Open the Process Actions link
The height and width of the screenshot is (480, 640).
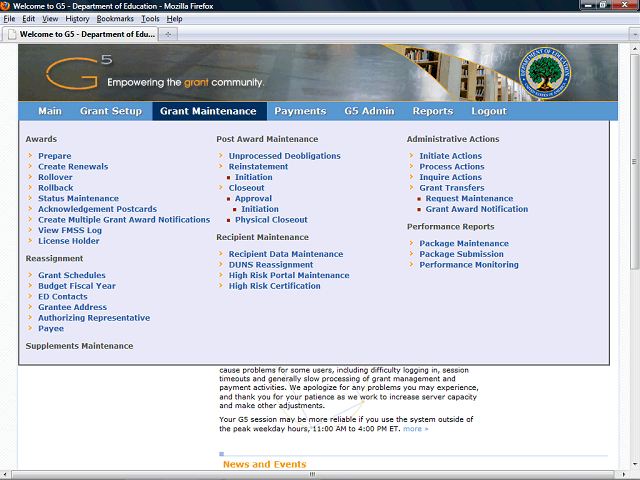coord(452,167)
